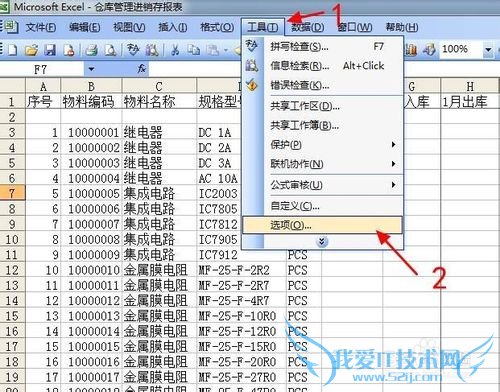This screenshot has width=500, height=392.
Task: Open the 窗口(W) menu
Action: pos(355,27)
